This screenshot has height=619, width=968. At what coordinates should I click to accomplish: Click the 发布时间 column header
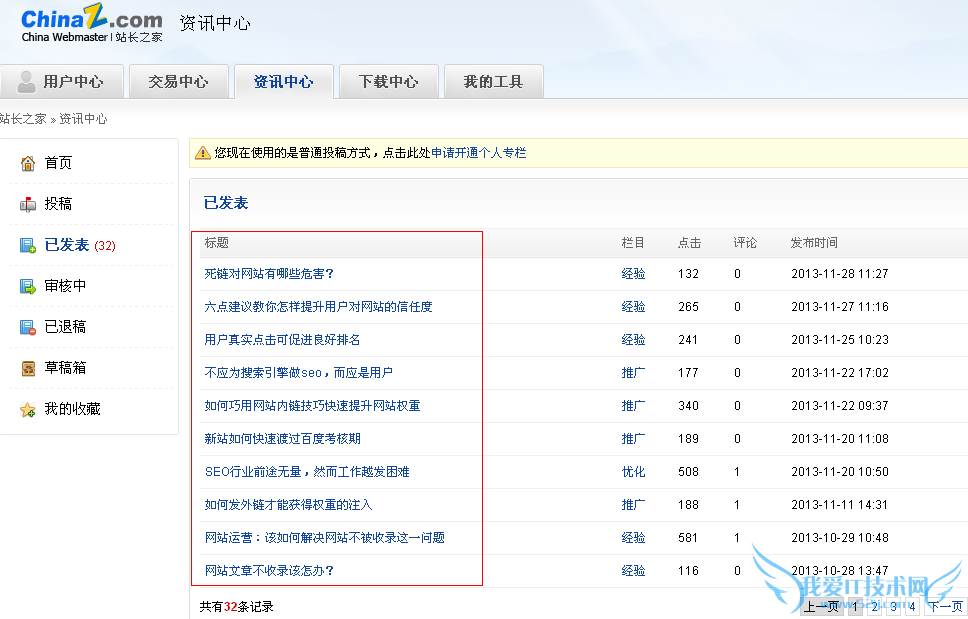(814, 243)
